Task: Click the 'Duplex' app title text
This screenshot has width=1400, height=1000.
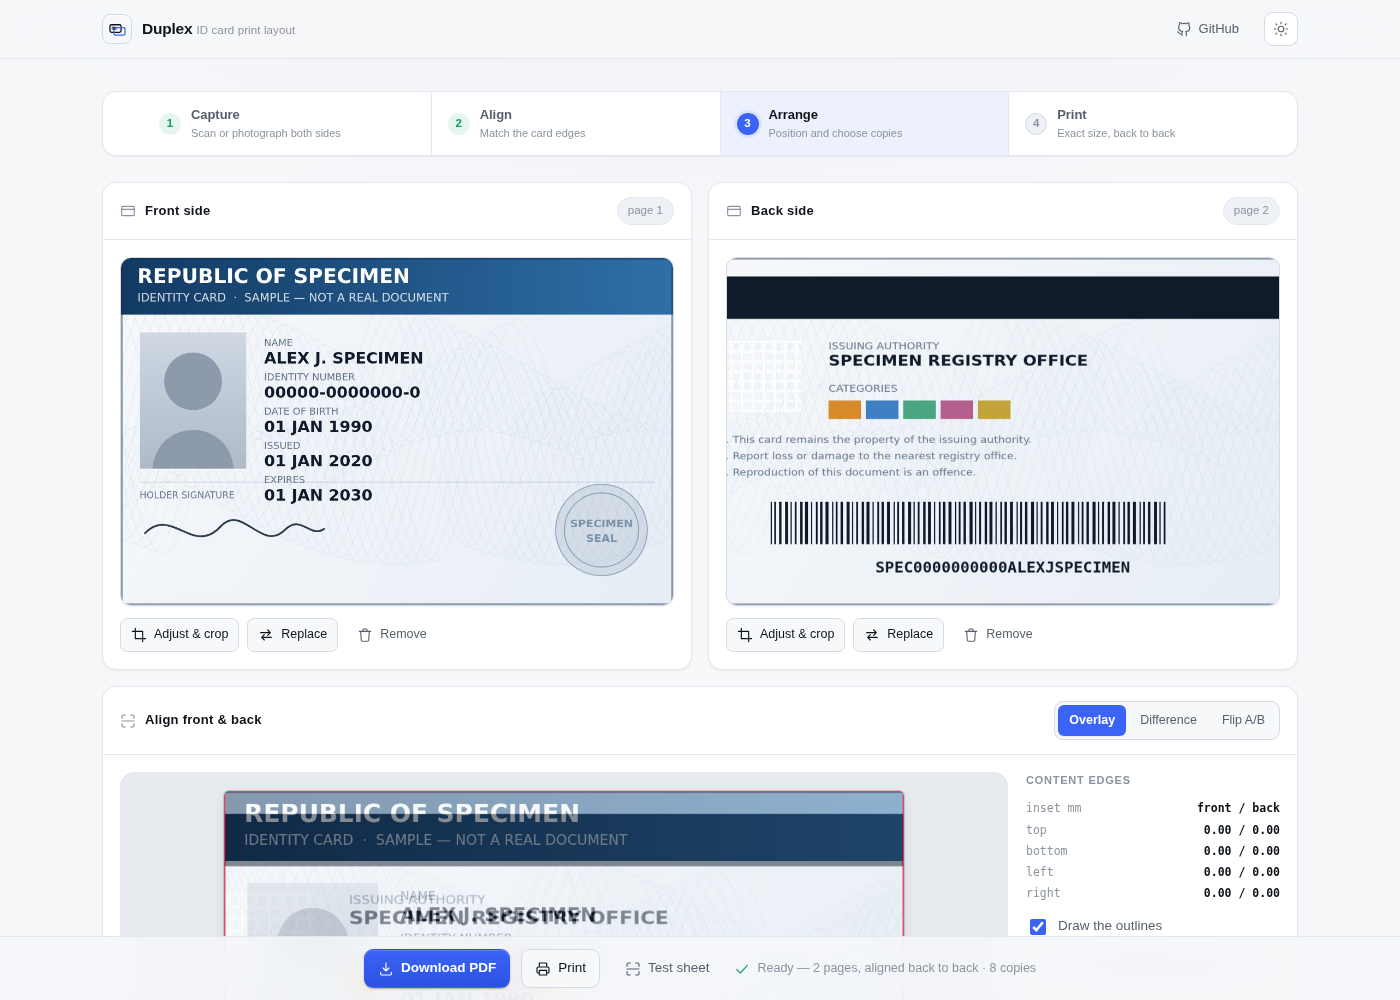Action: 167,29
